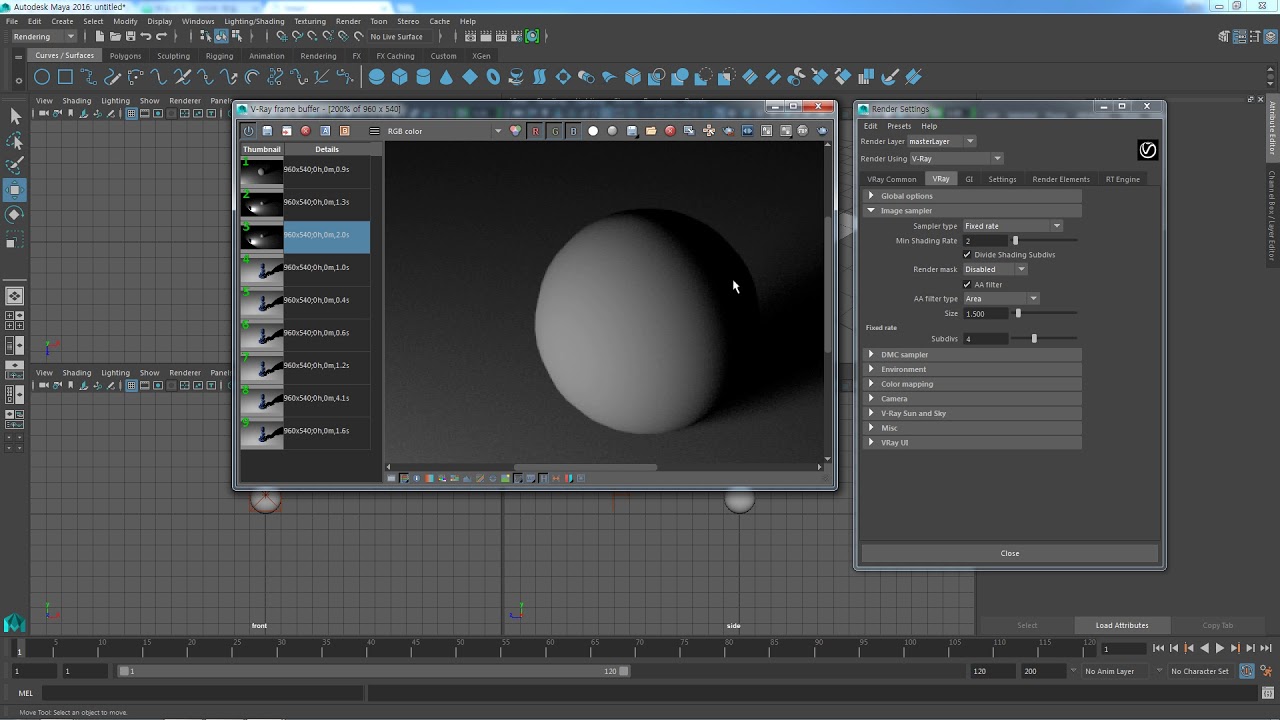Click the Fixed rate Subdivs slider
This screenshot has width=1280, height=720.
[1042, 339]
